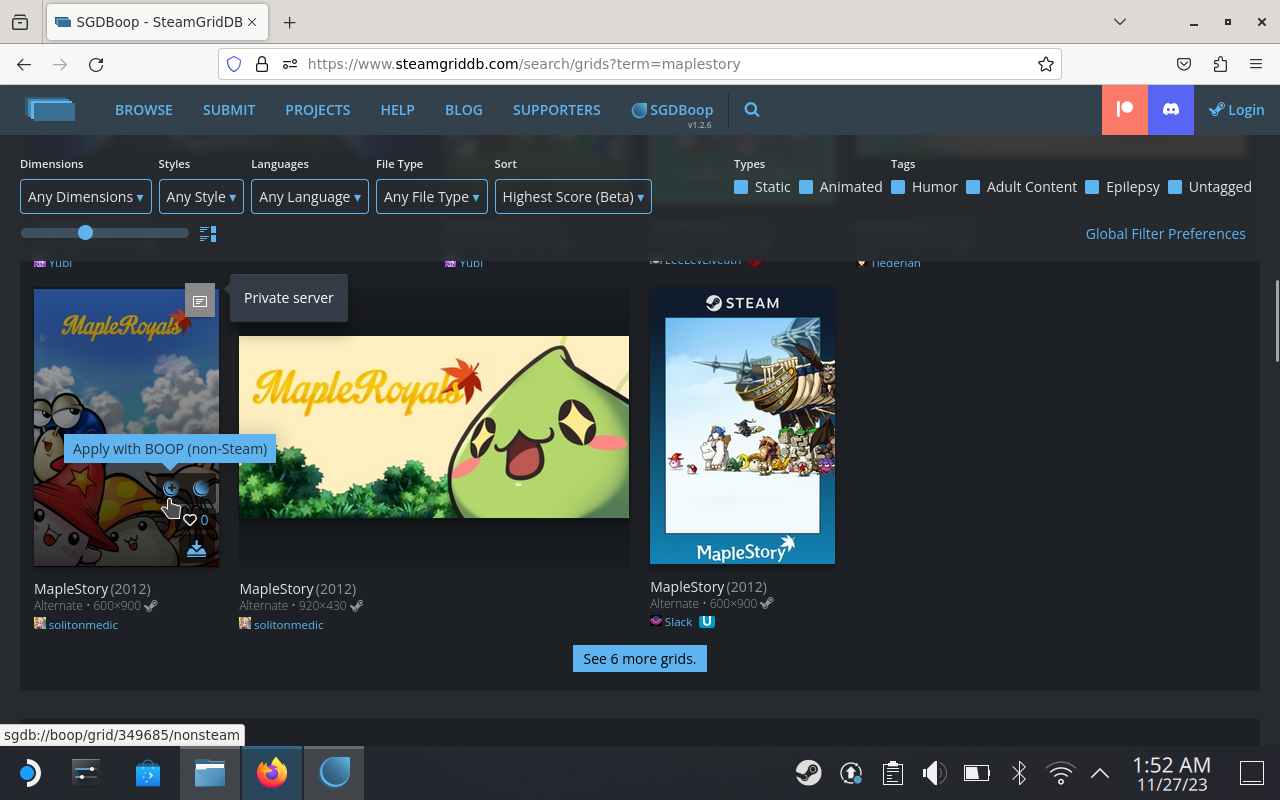Go back to the previous page
1280x800 pixels.
click(24, 64)
